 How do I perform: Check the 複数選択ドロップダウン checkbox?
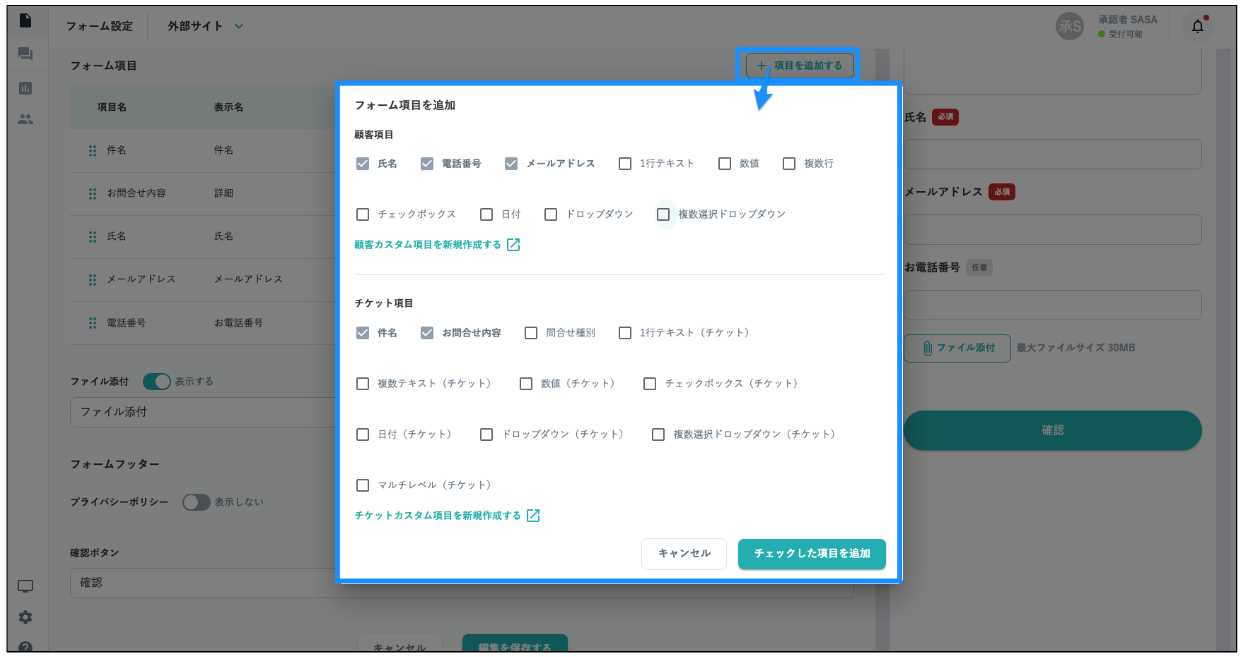pyautogui.click(x=663, y=214)
